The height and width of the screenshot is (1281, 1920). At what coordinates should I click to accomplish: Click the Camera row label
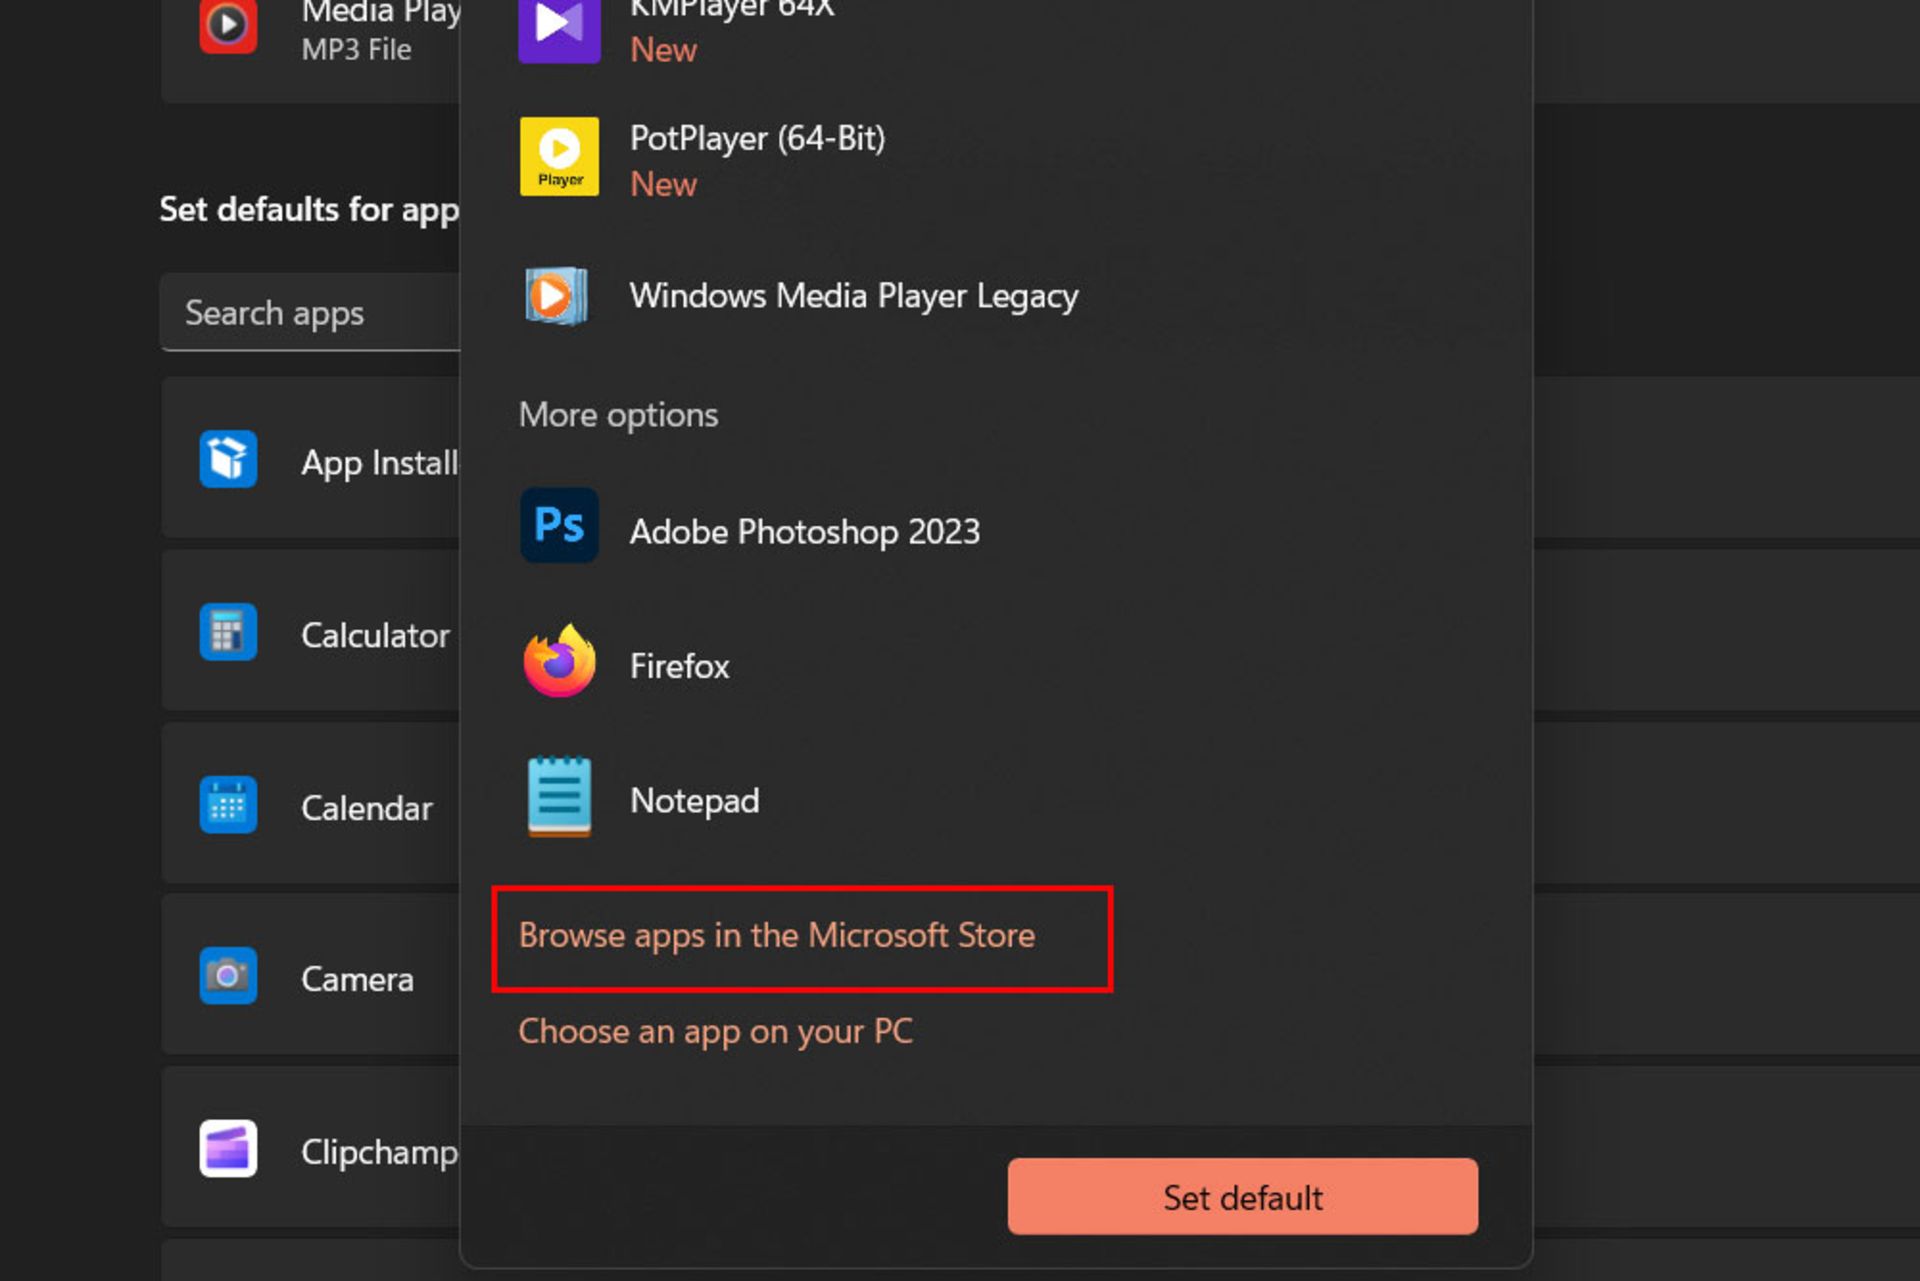point(357,980)
